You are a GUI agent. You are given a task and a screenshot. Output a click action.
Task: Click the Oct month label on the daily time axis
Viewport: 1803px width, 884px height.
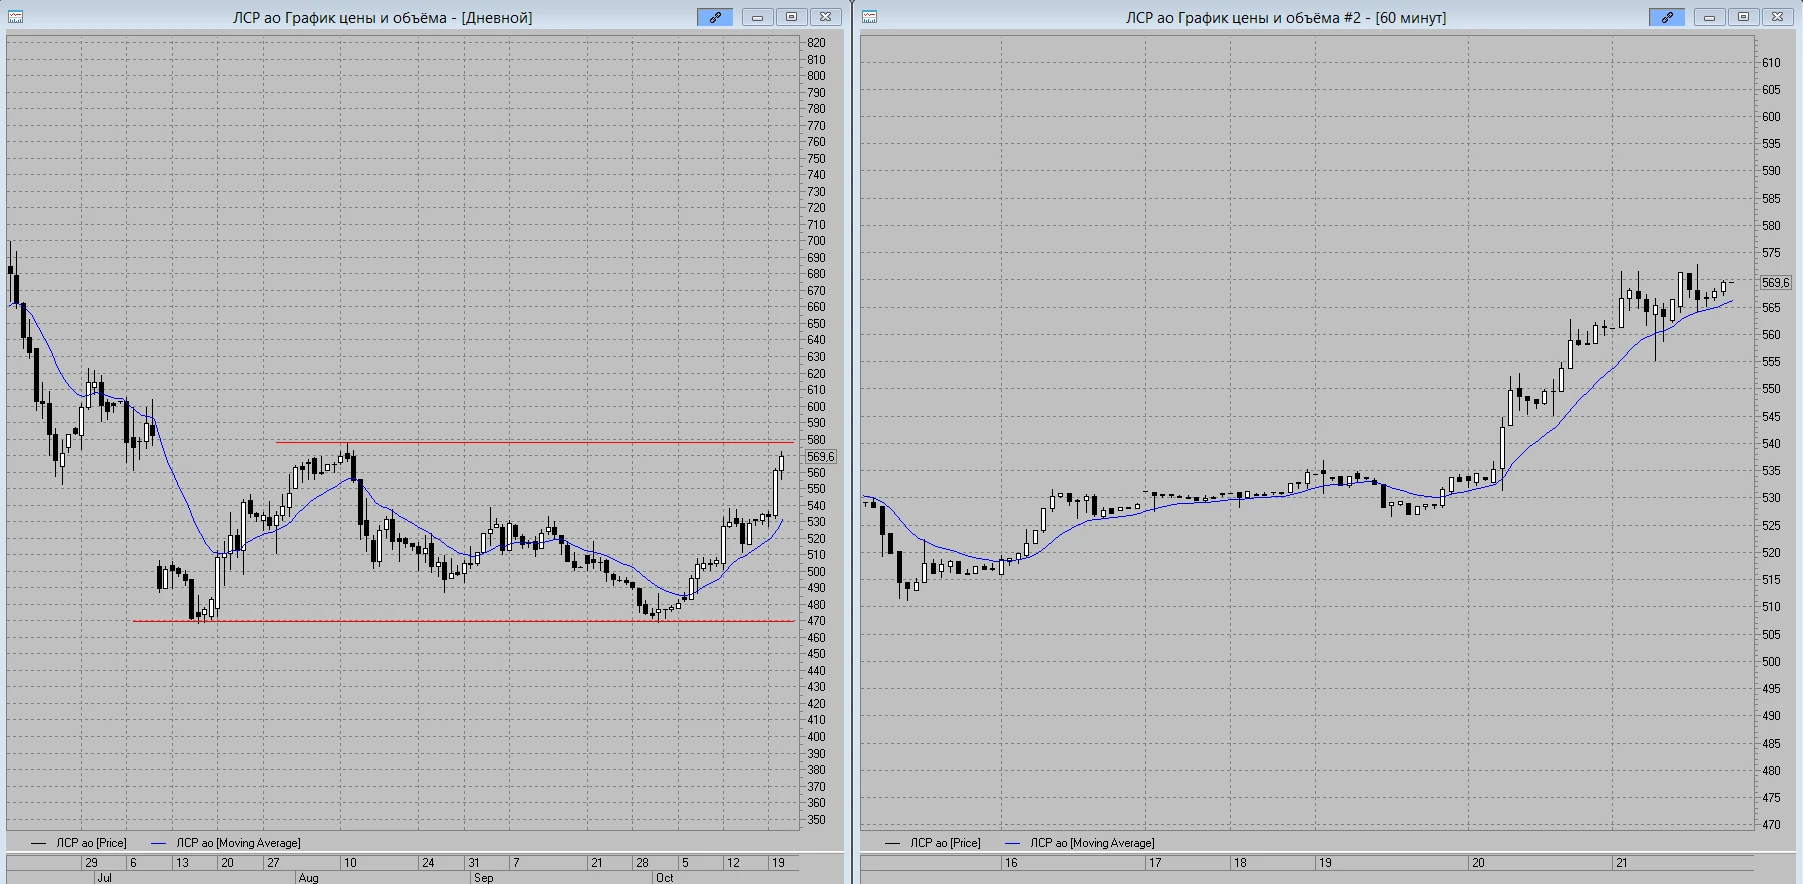click(664, 878)
